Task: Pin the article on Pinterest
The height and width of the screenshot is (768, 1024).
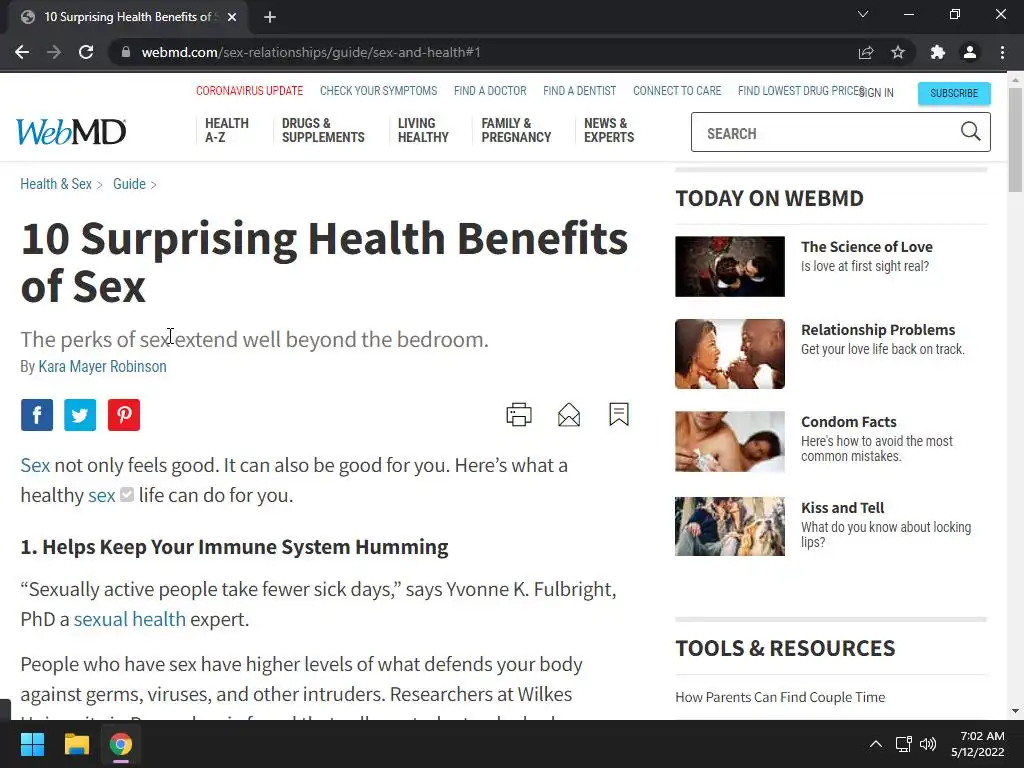Action: (x=123, y=415)
